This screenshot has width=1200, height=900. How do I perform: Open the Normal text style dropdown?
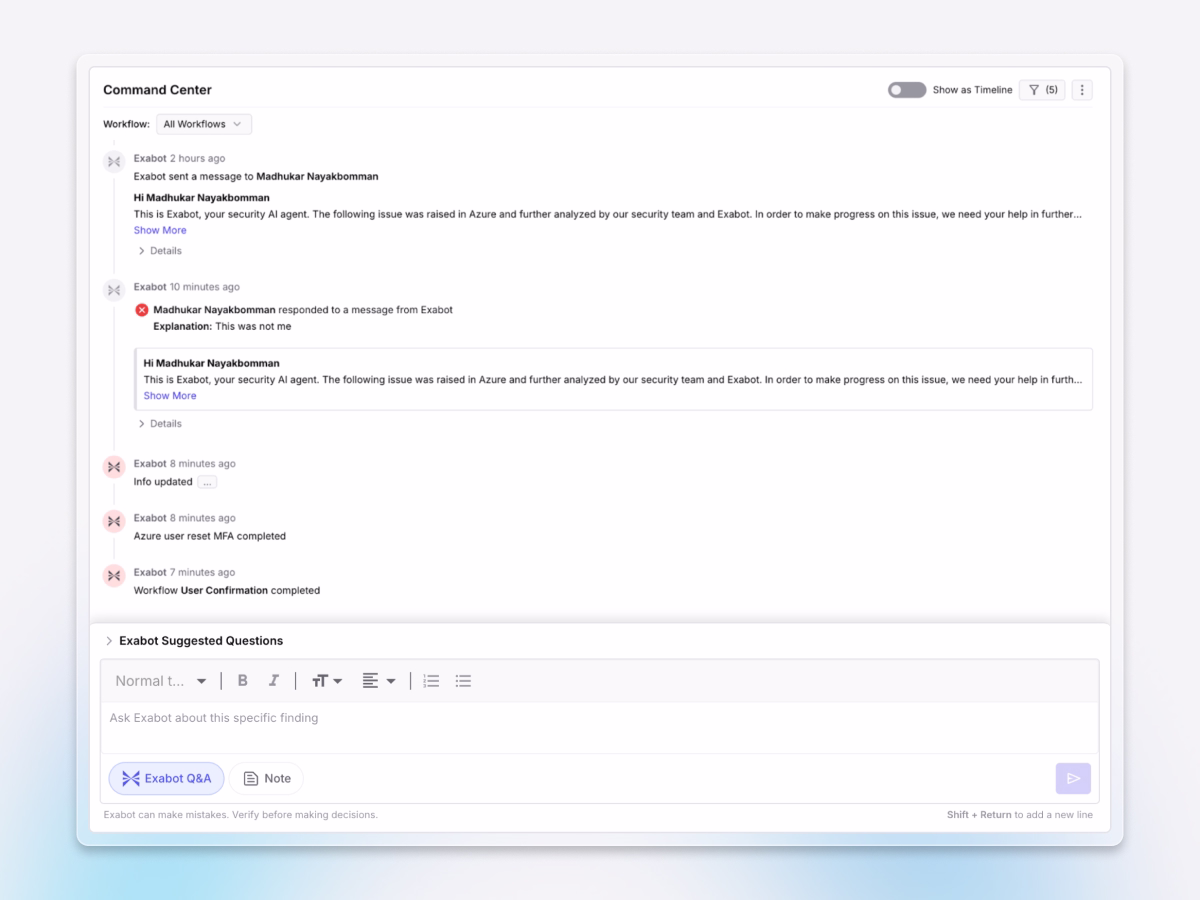click(161, 681)
